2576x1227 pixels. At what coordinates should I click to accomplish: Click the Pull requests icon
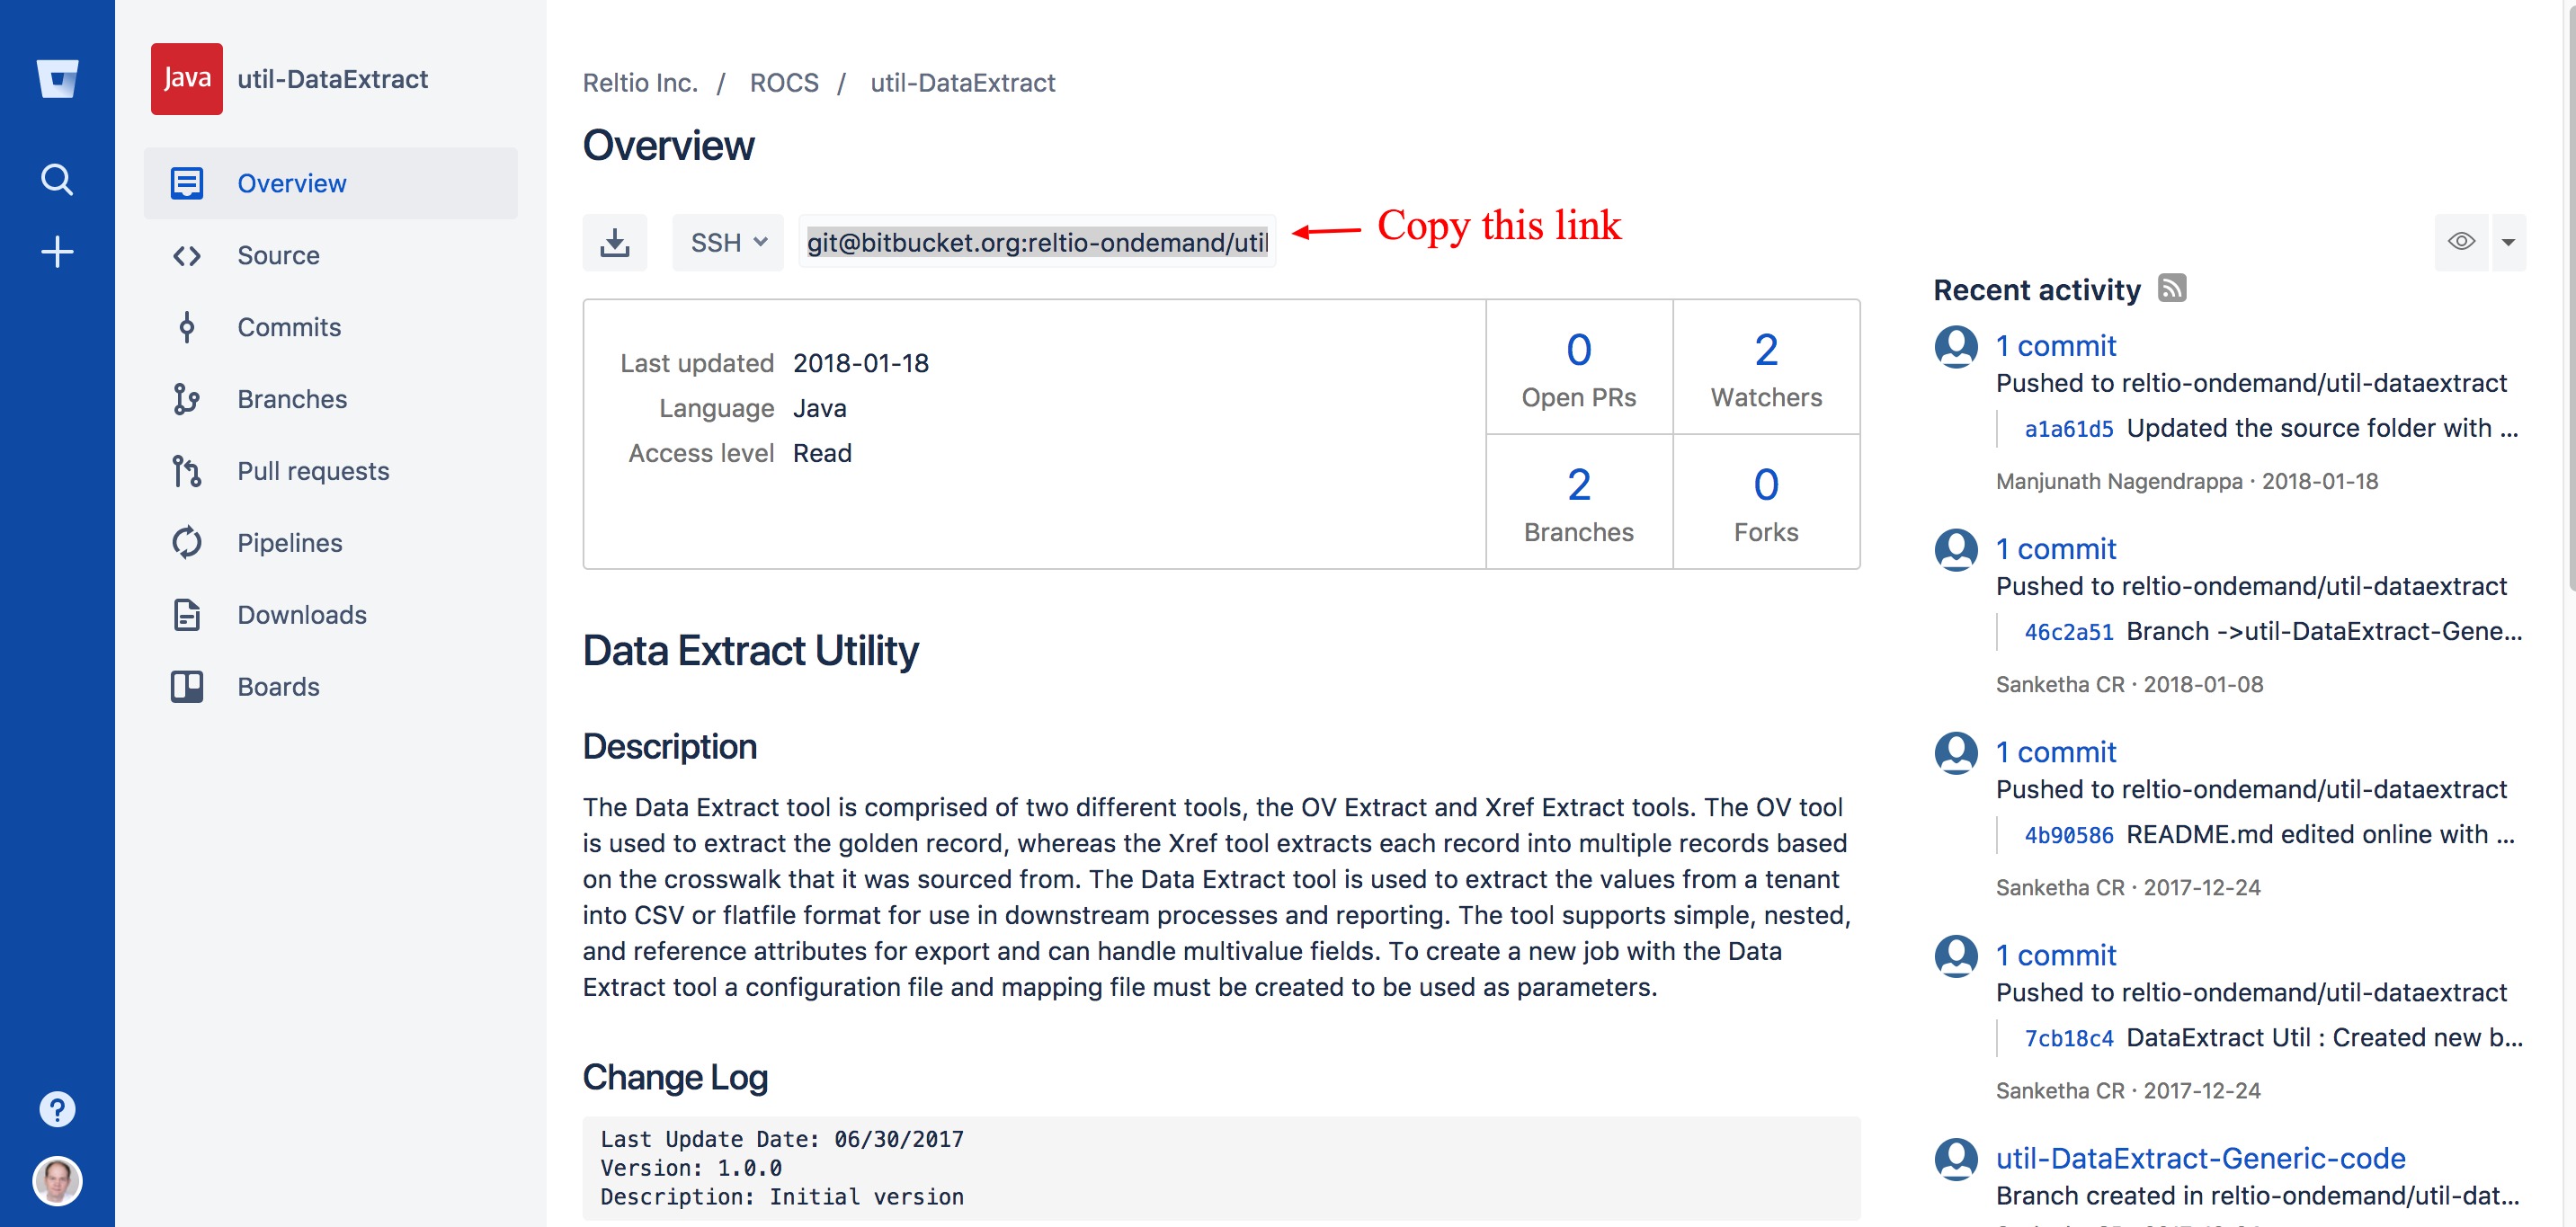tap(187, 471)
